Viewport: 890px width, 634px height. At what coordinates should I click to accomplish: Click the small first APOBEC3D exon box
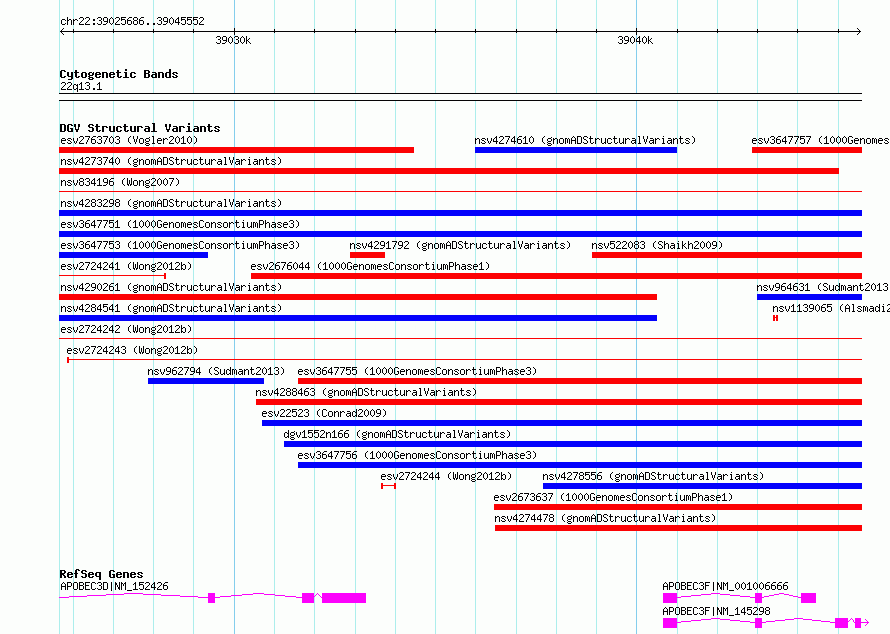[211, 598]
